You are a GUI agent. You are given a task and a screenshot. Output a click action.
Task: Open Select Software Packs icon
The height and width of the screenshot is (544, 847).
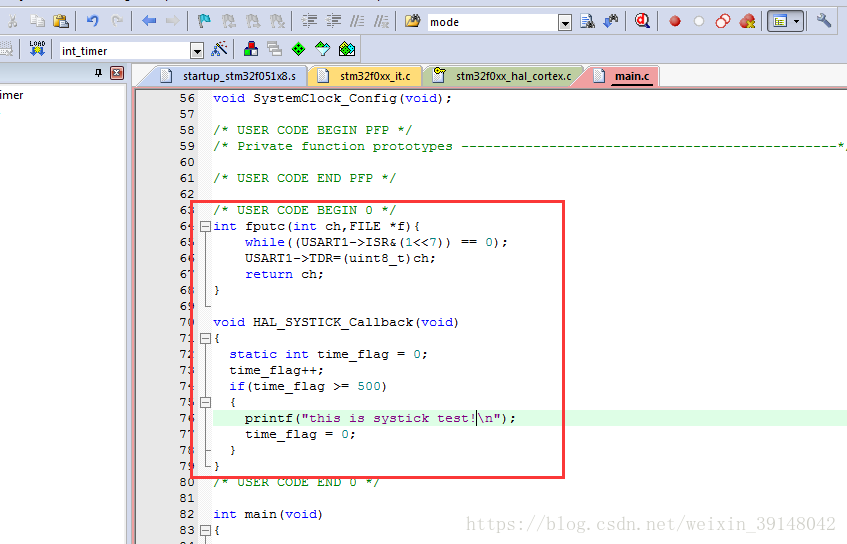click(x=322, y=49)
